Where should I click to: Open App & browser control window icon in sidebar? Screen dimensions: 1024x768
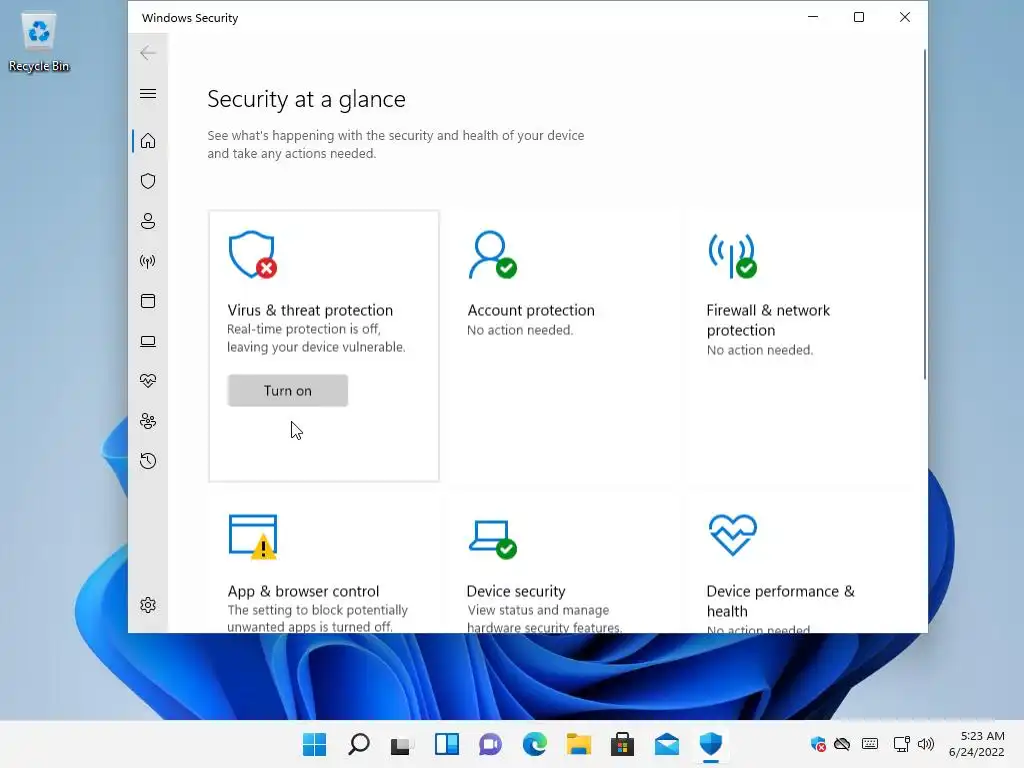(148, 301)
